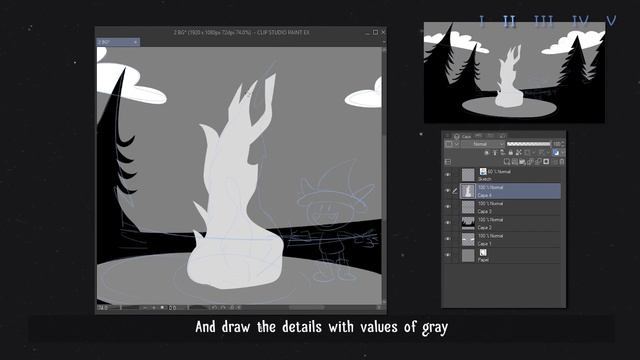Click the rotation slider in canvas status bar
This screenshot has height=360, width=640.
coord(192,308)
